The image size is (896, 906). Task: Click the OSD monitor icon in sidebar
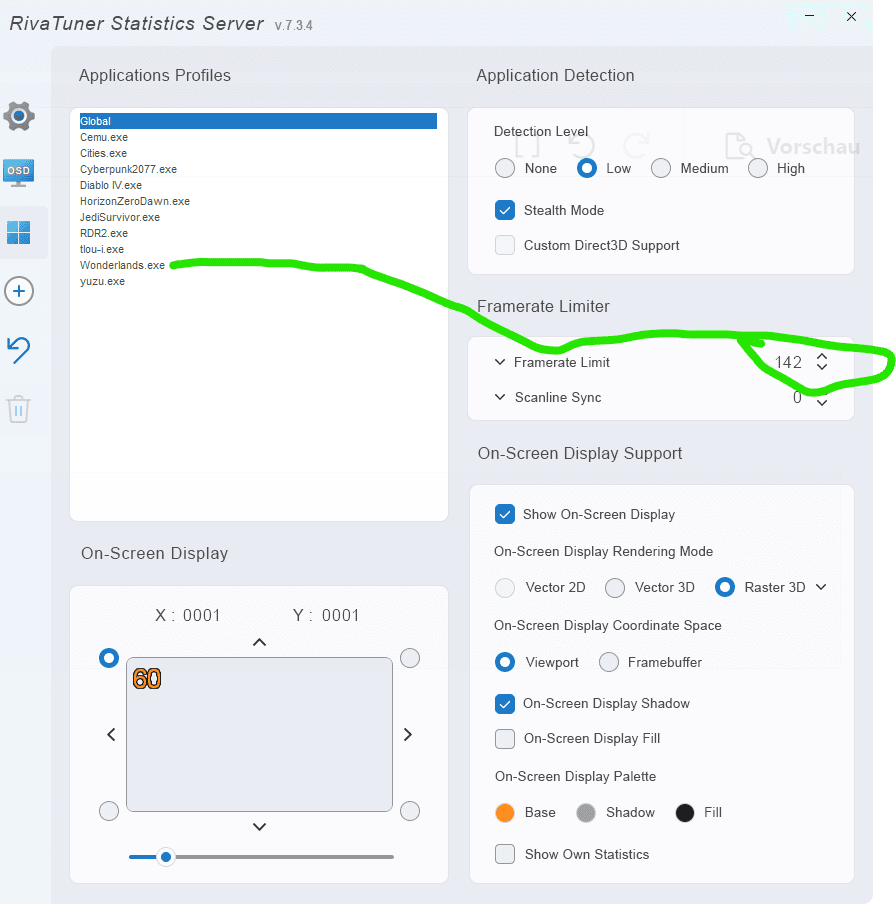(18, 173)
